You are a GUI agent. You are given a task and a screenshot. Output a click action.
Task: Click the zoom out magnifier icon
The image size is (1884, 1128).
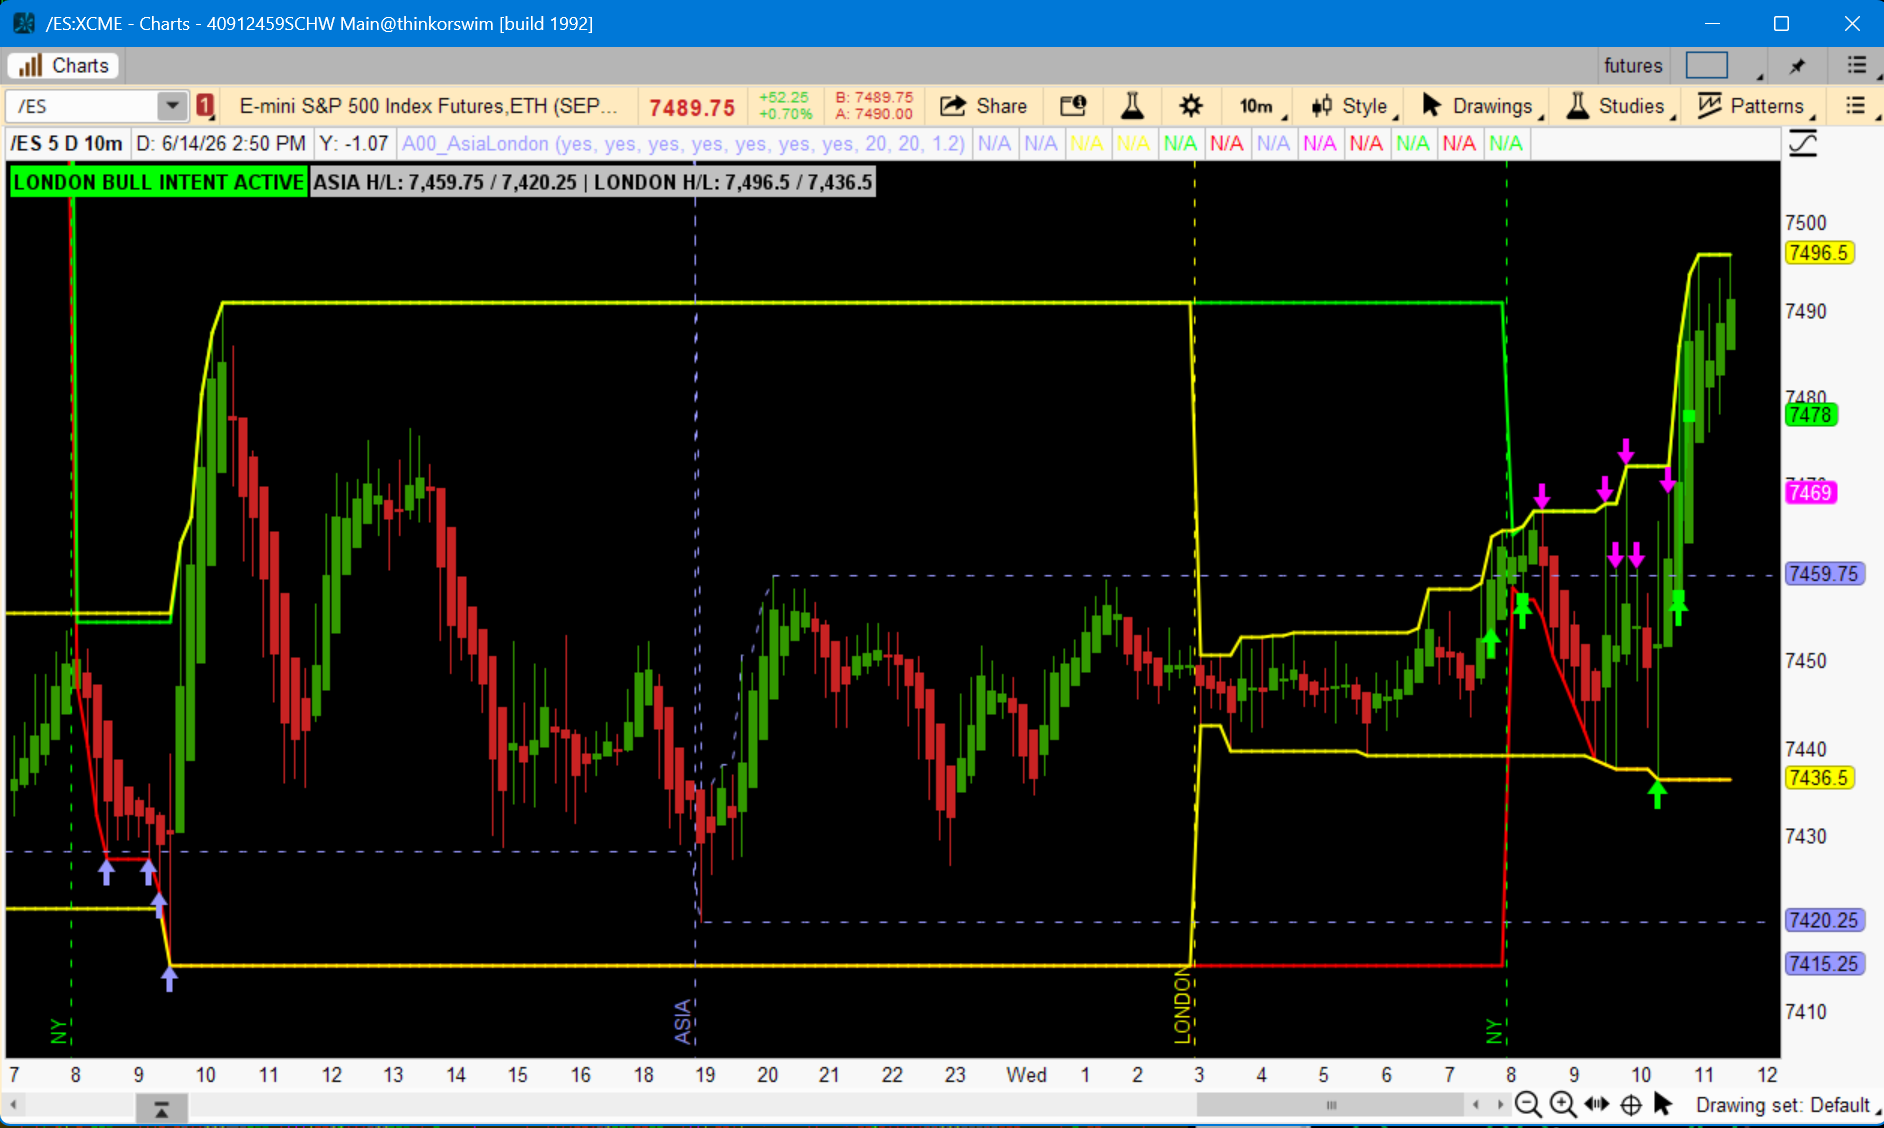(1528, 1105)
